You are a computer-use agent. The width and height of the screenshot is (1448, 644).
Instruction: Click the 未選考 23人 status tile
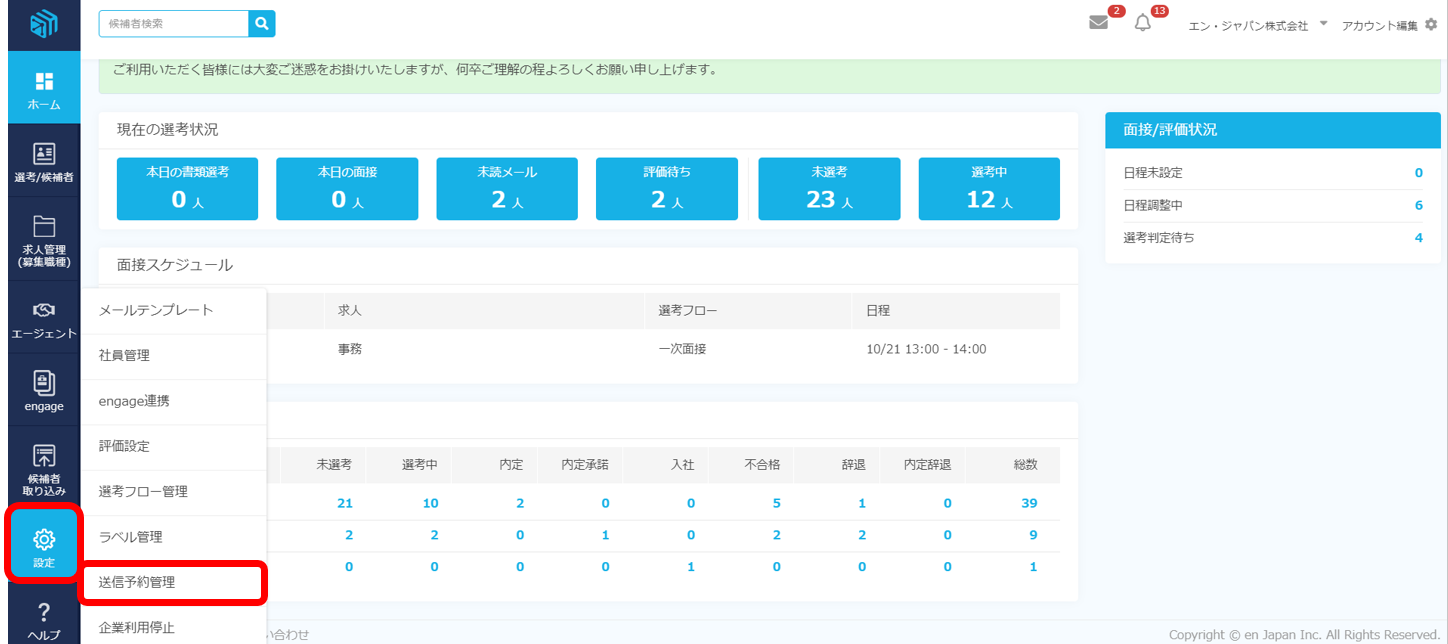[x=829, y=189]
